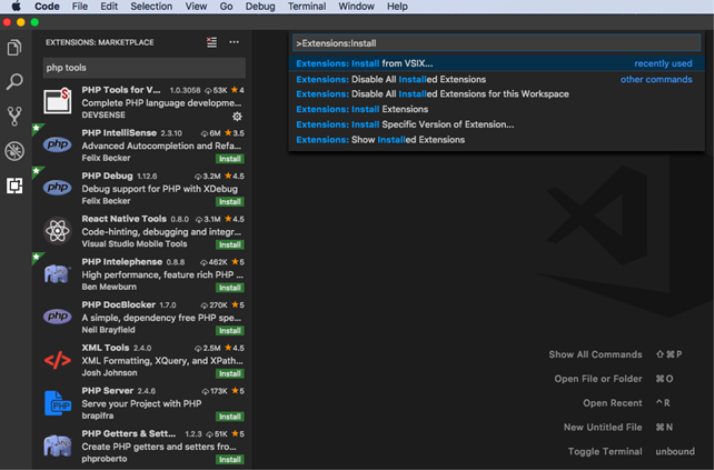Install the PHP Server extension
The width and height of the screenshot is (714, 470).
click(x=230, y=416)
